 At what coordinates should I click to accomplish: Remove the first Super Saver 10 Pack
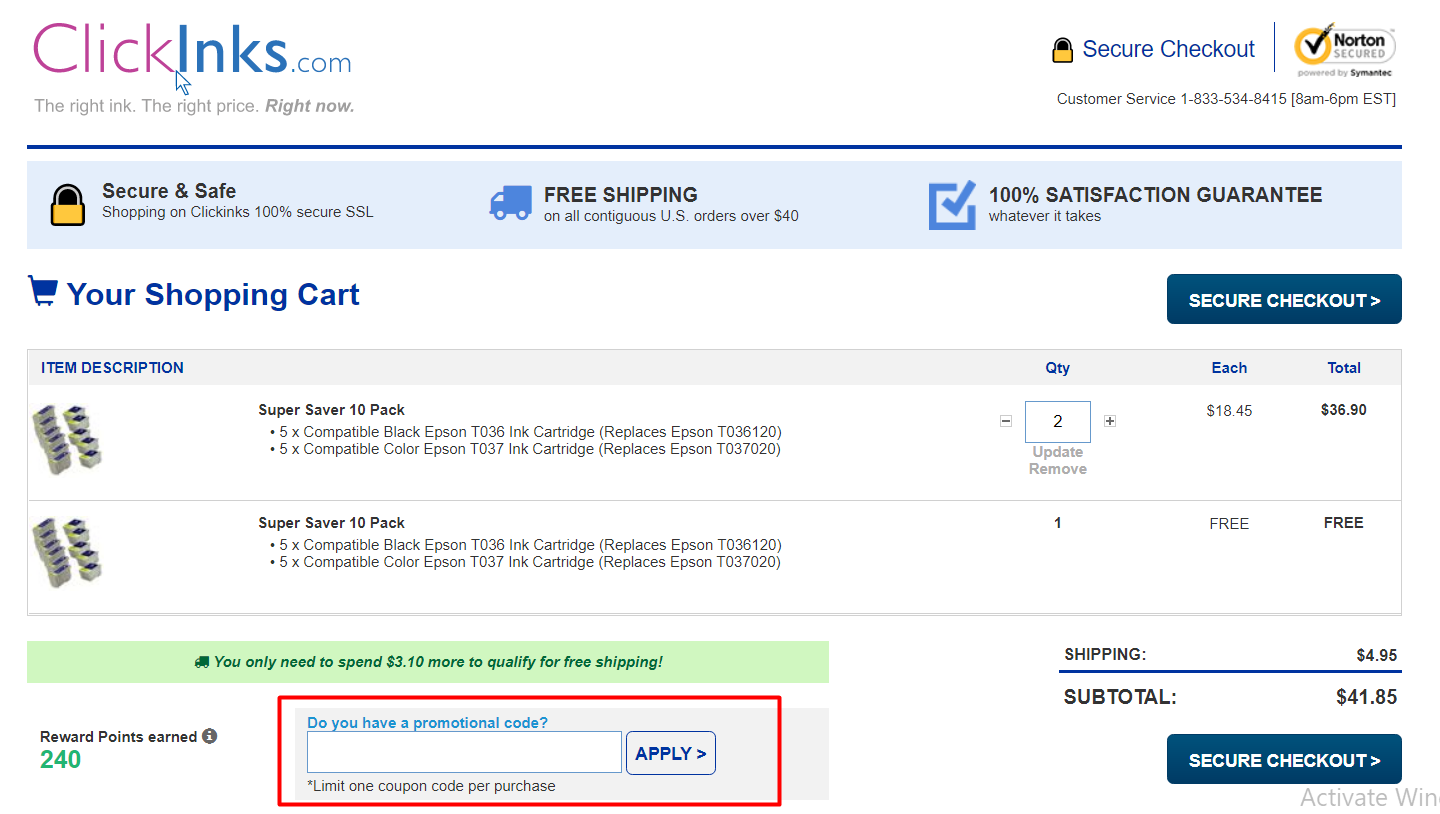(x=1058, y=469)
